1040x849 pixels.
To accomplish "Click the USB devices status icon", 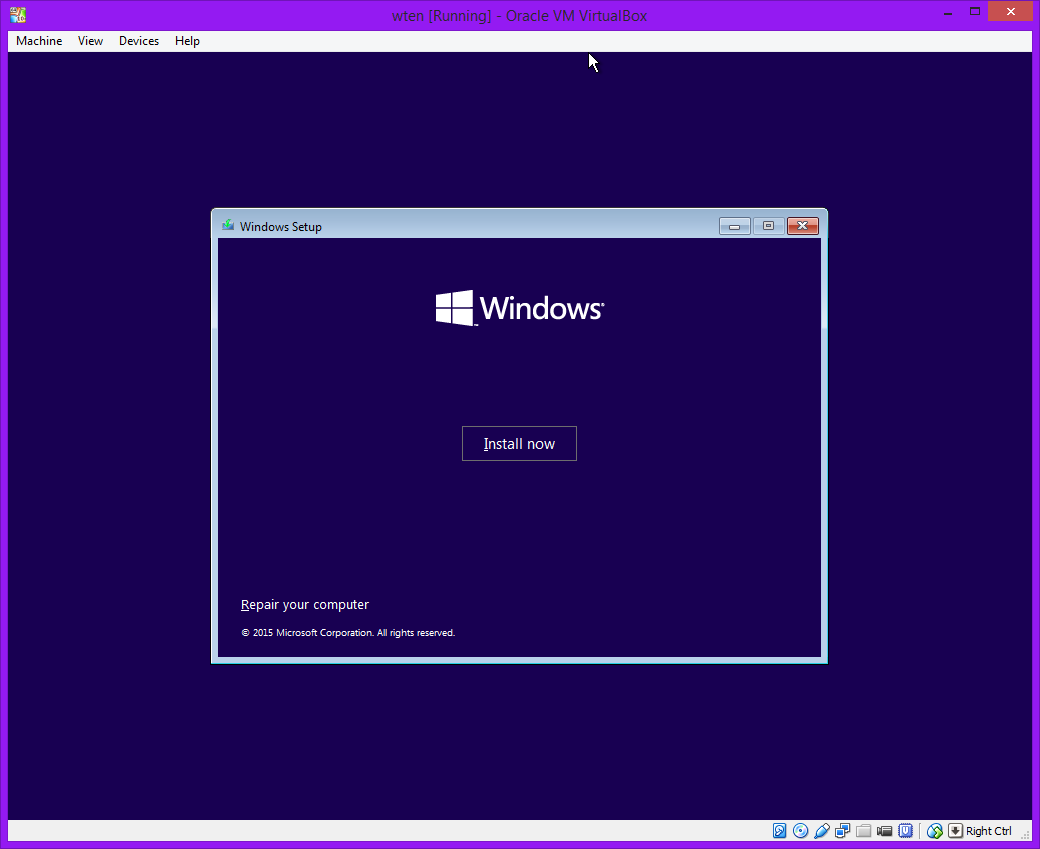I will pos(822,831).
